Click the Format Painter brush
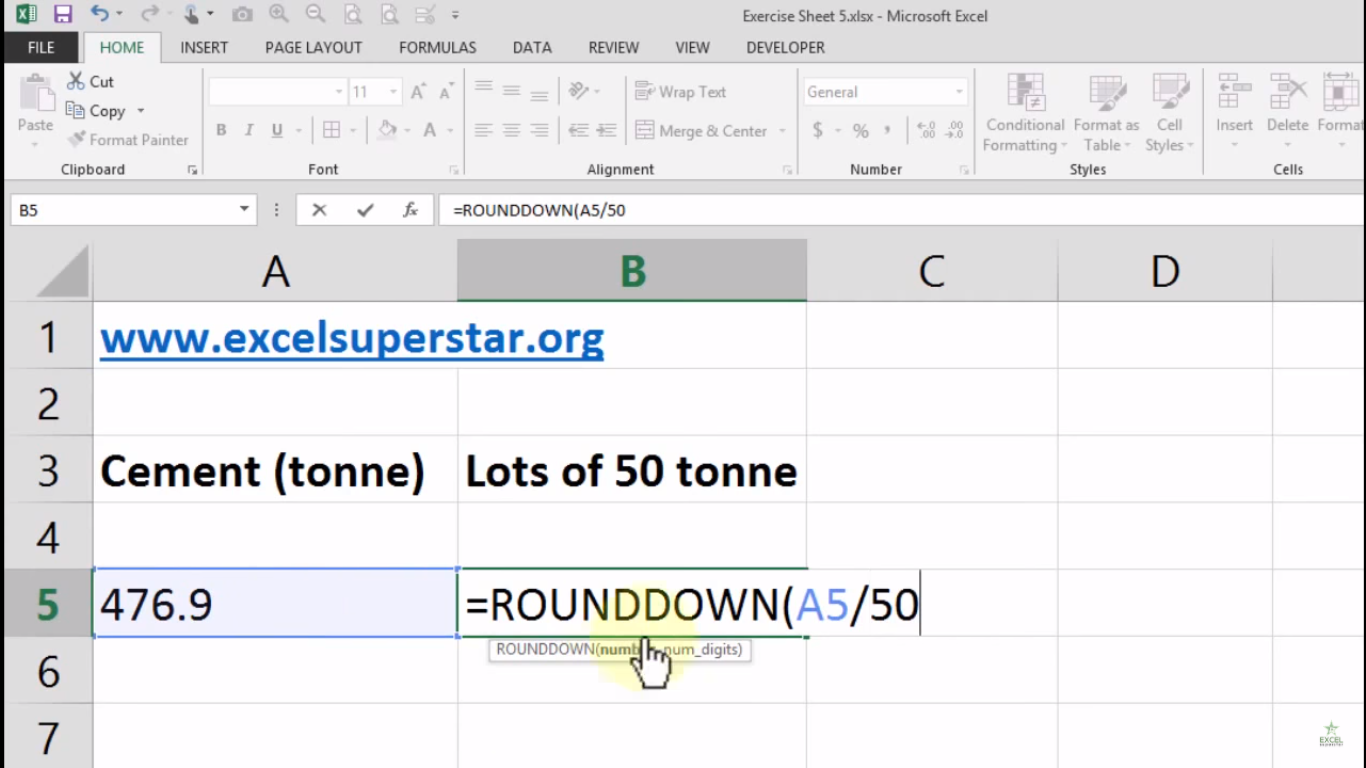Image resolution: width=1366 pixels, height=768 pixels. (76, 140)
